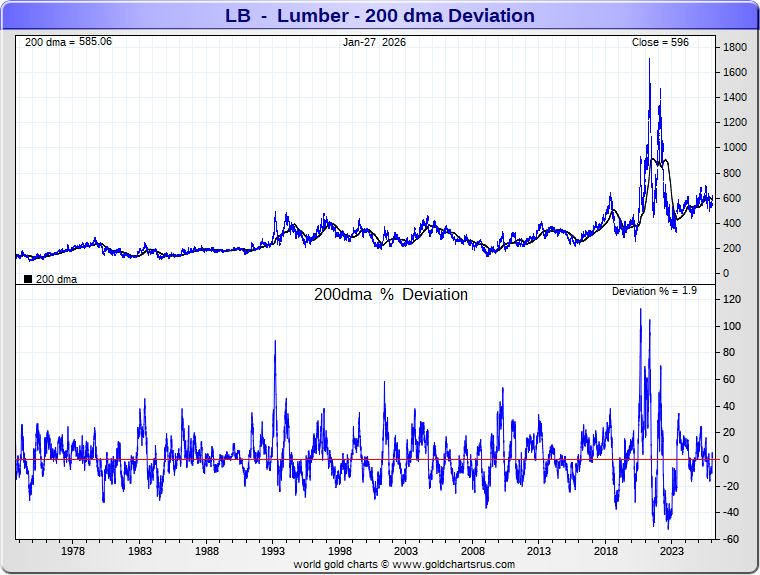
Task: Click the 1600 price axis label
Action: [x=735, y=72]
